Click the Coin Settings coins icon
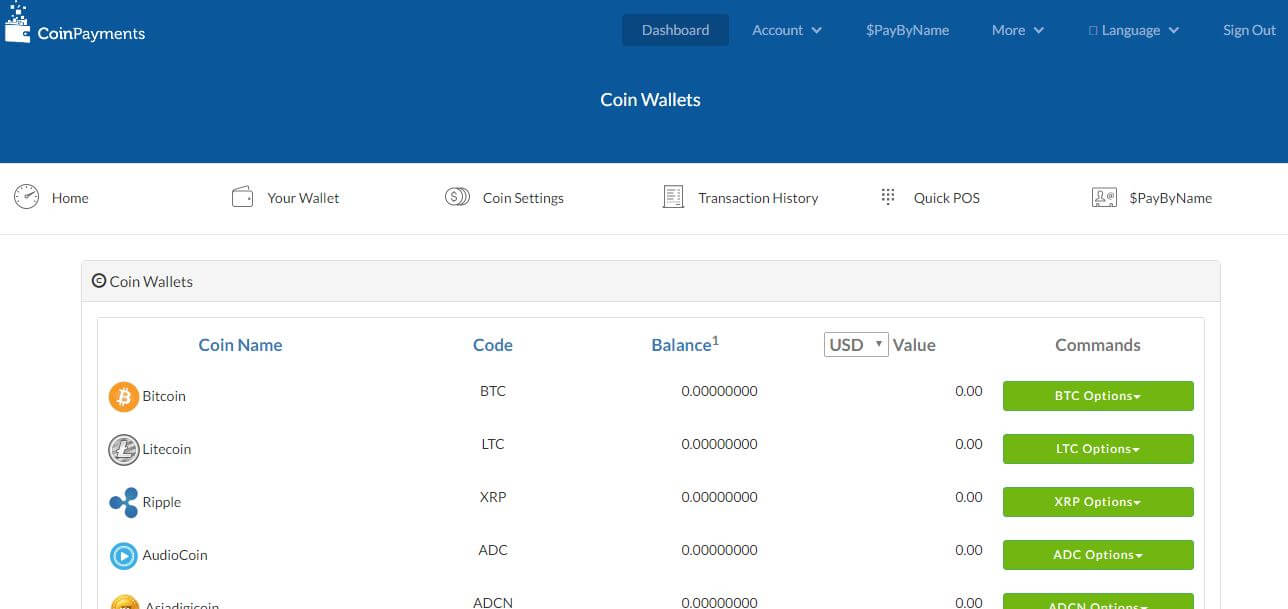 click(x=457, y=197)
